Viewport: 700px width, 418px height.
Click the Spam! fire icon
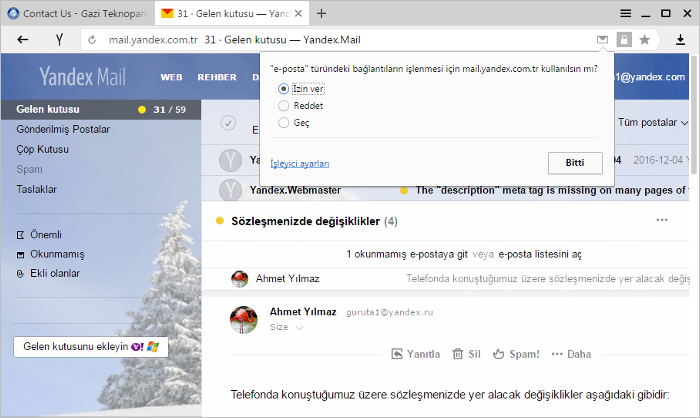[x=498, y=354]
